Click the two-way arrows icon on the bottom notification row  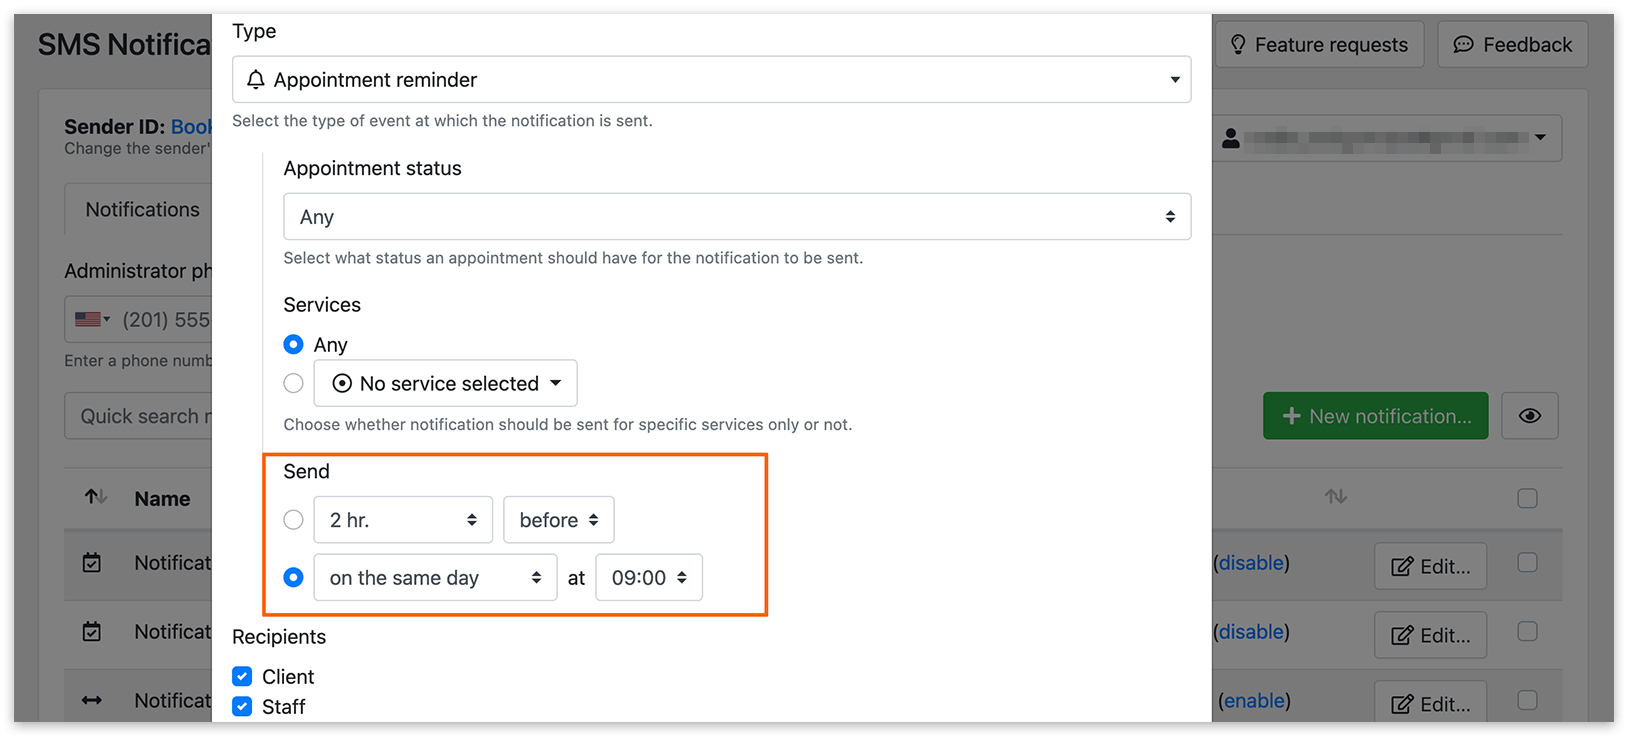tap(91, 700)
